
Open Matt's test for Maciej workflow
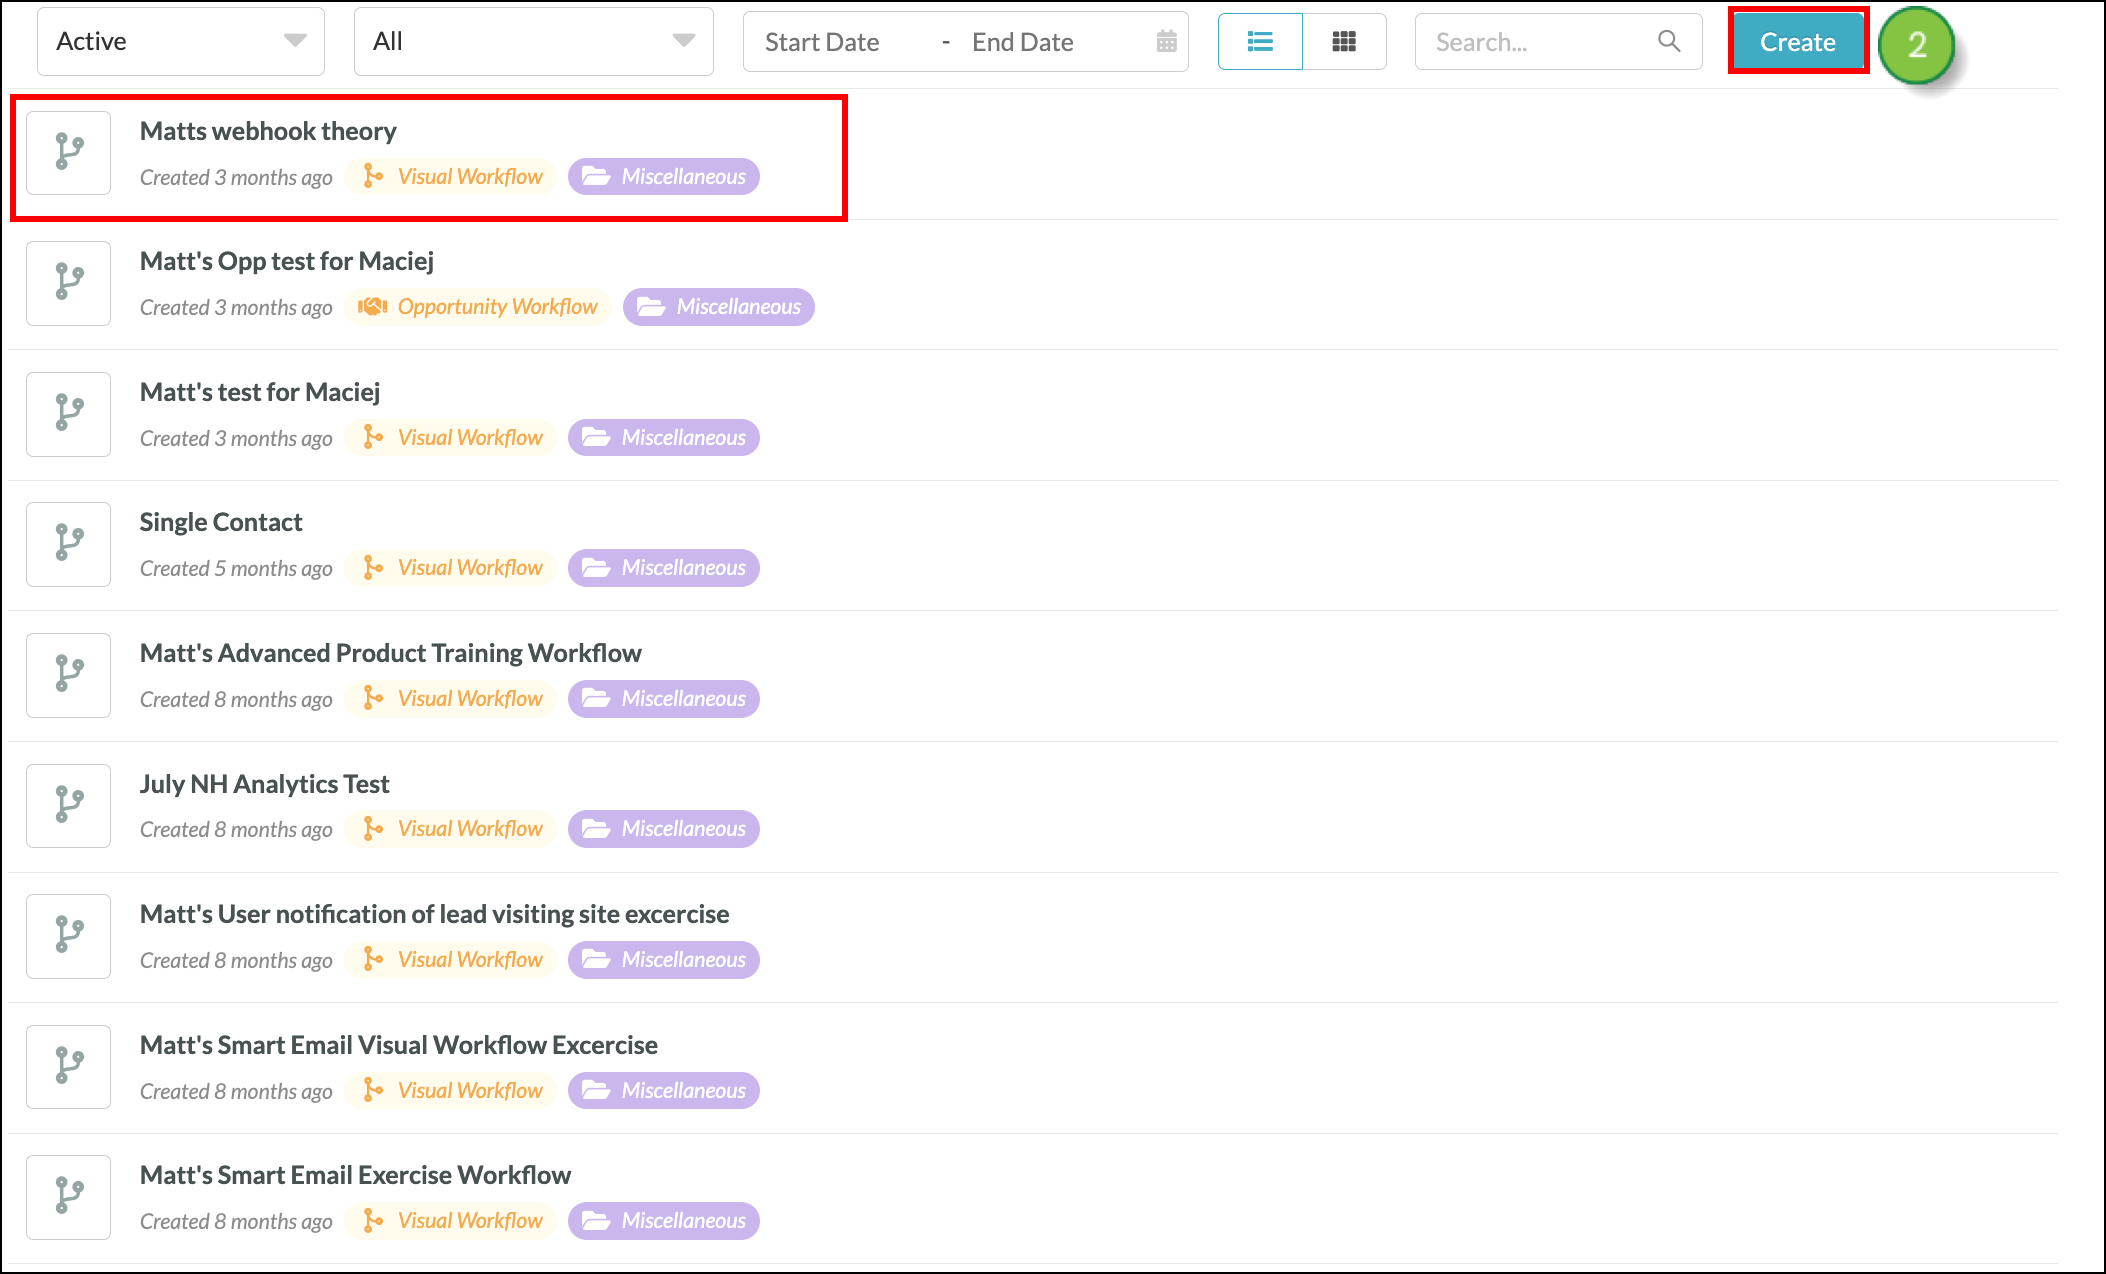pyautogui.click(x=260, y=392)
